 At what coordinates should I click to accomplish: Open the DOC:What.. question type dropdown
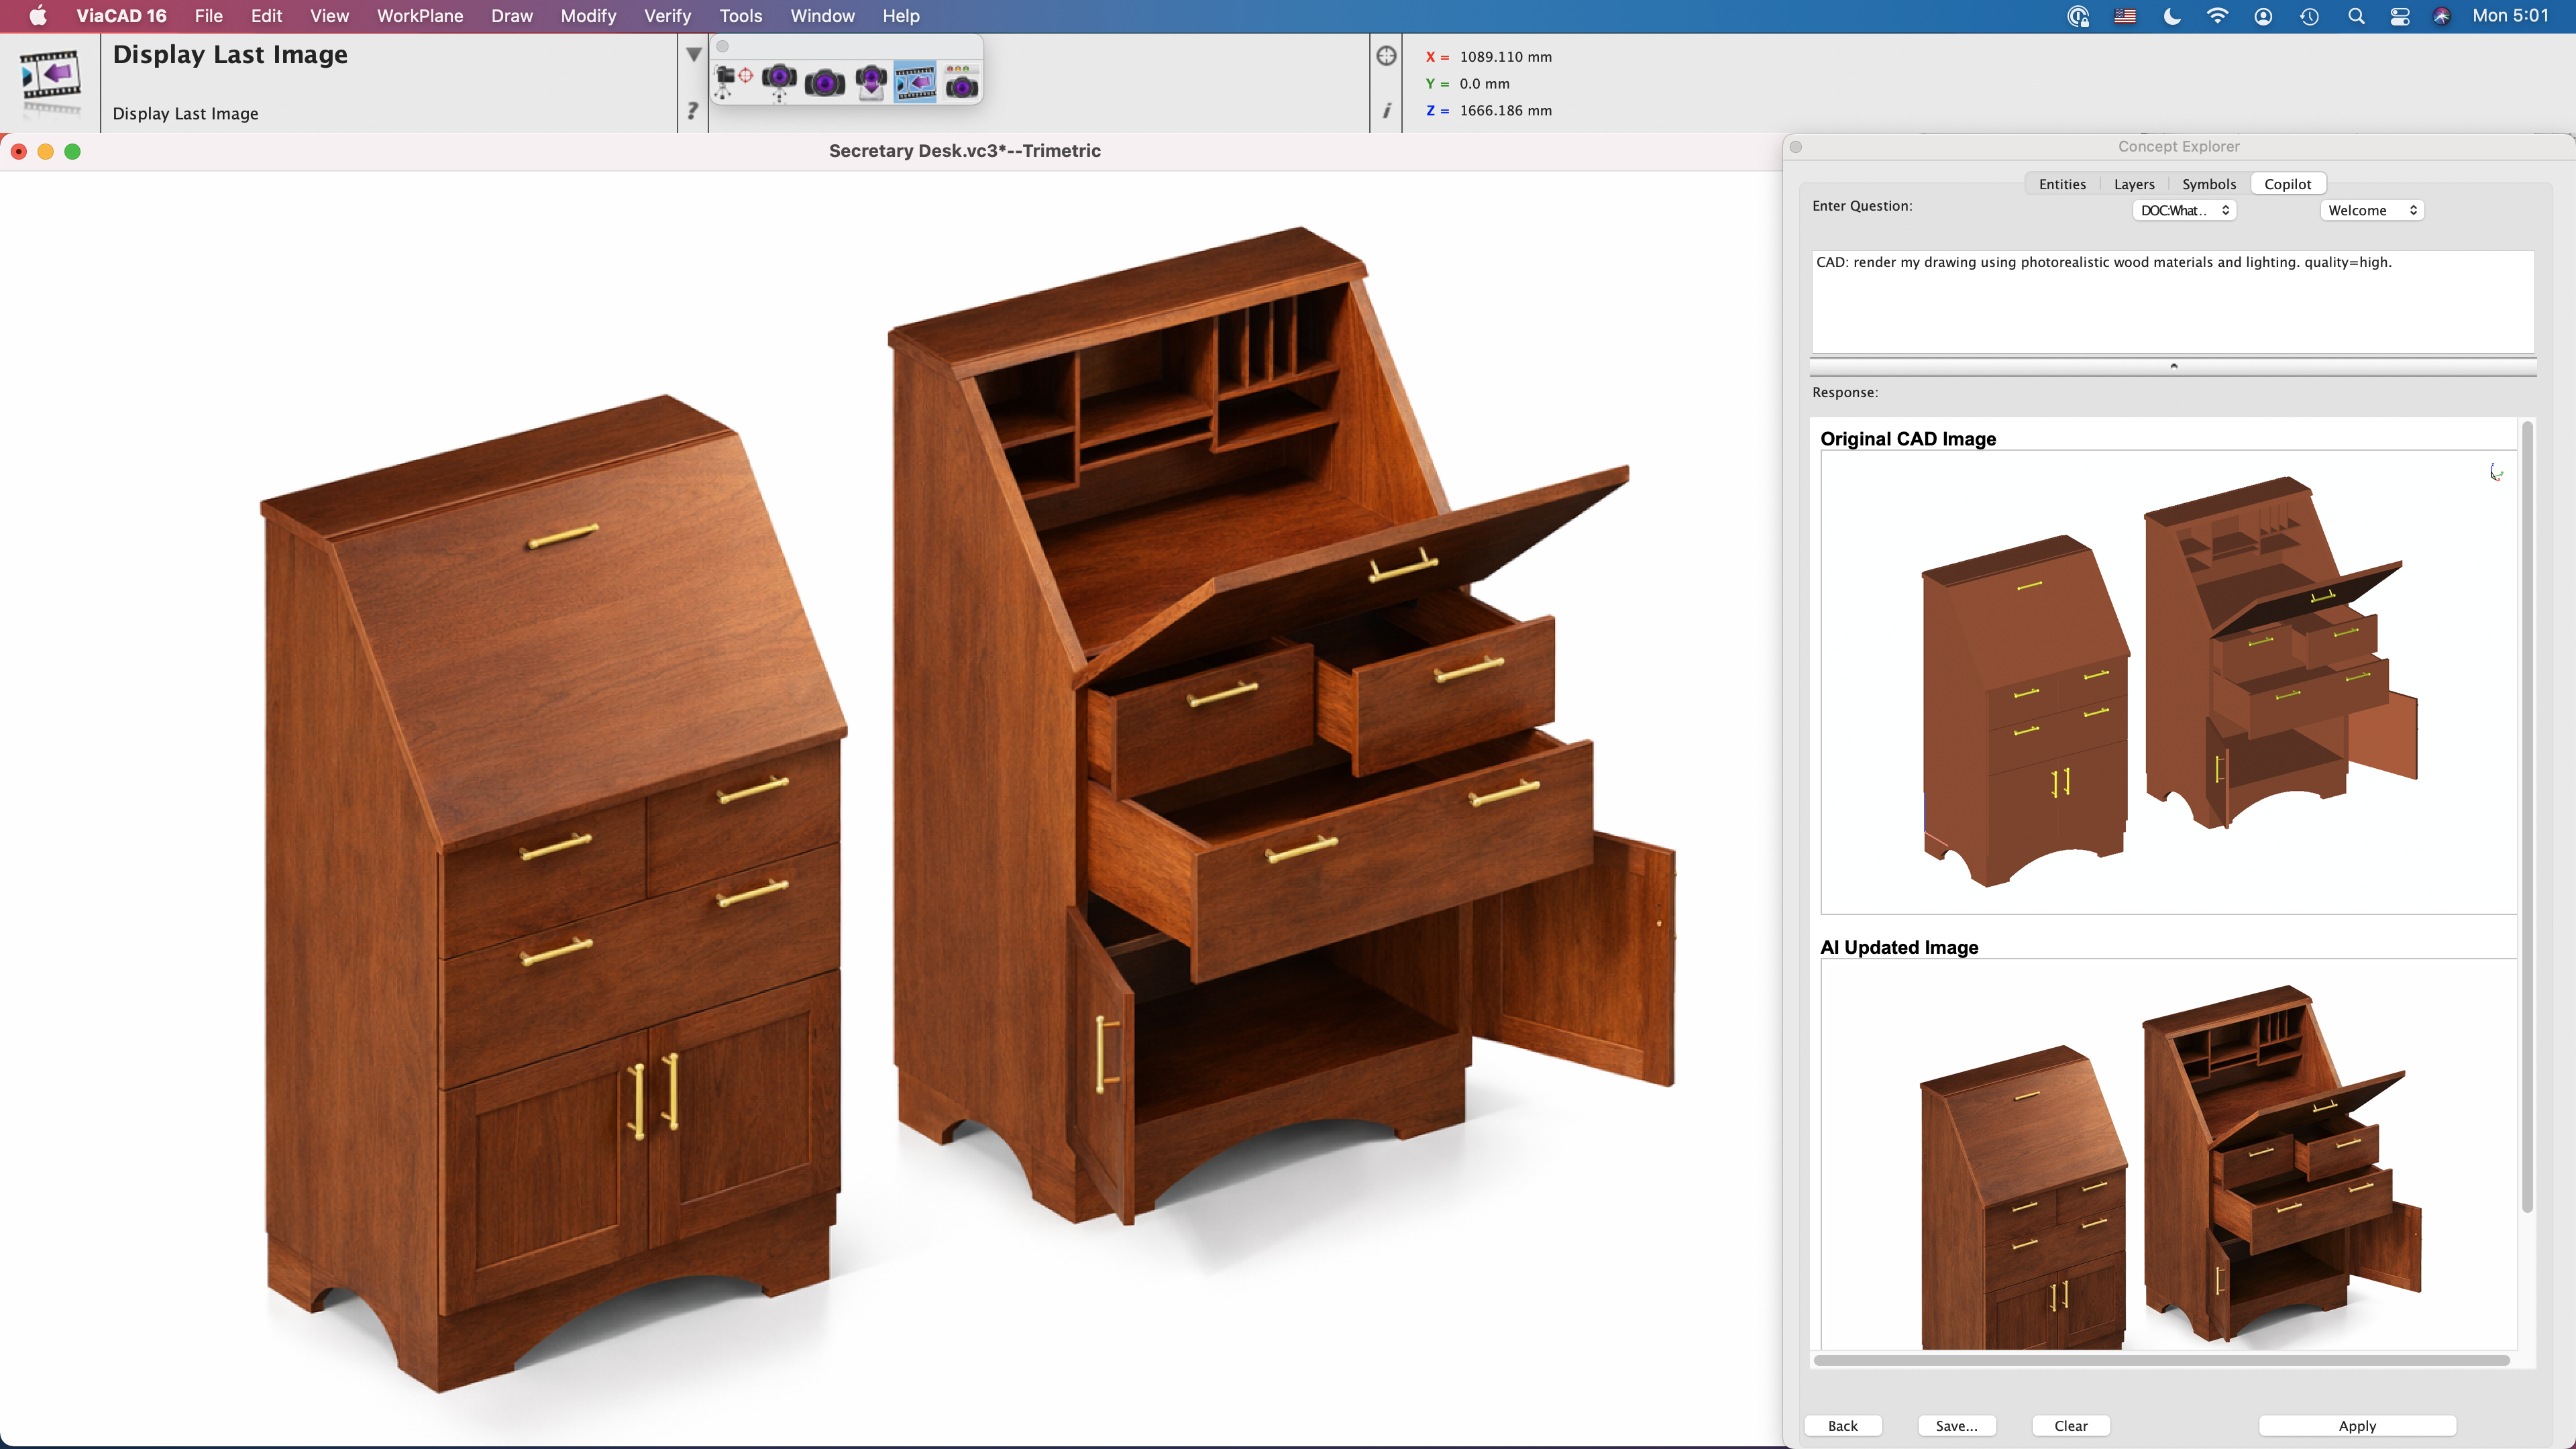[x=2184, y=210]
